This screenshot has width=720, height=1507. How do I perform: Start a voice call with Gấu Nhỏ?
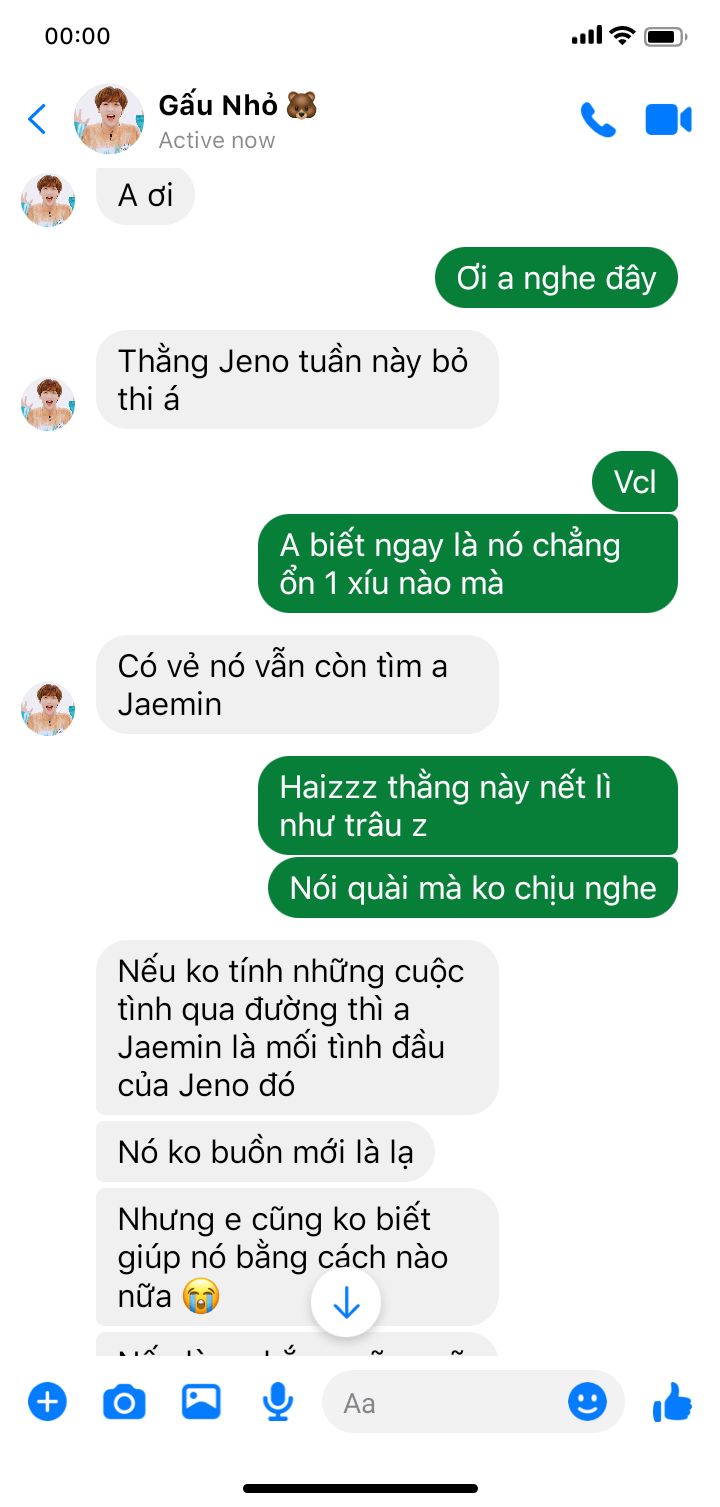[x=598, y=120]
